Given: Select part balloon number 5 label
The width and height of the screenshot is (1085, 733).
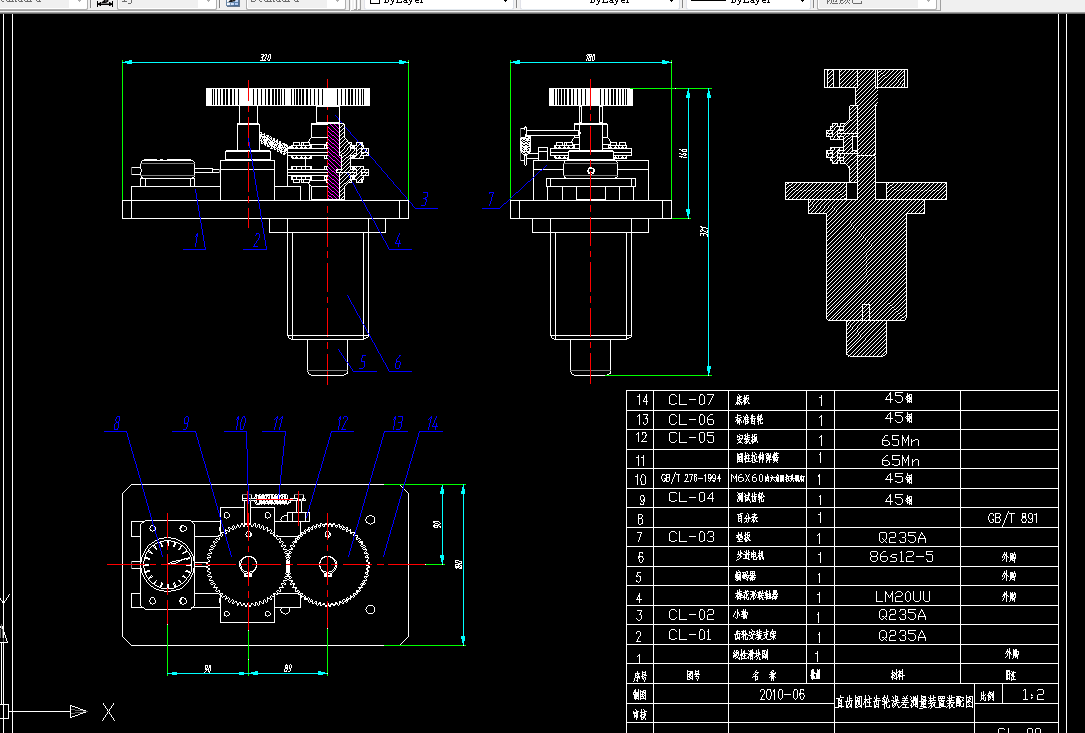Looking at the screenshot, I should tap(361, 362).
